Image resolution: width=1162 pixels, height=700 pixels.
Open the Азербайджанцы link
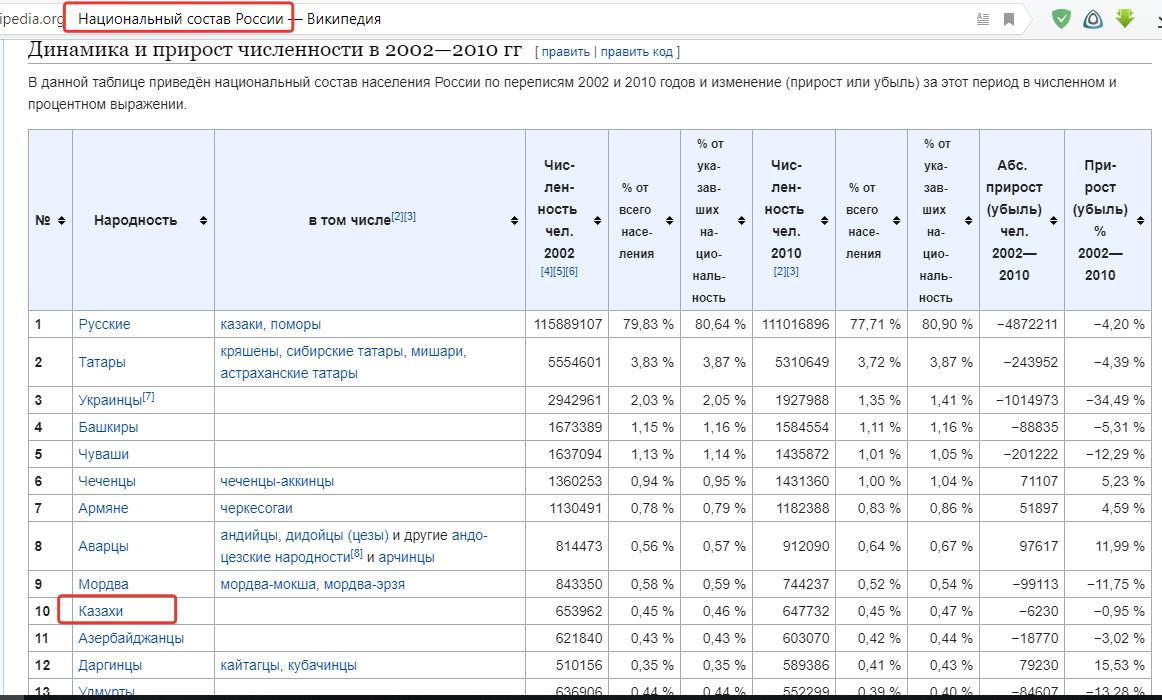(131, 638)
